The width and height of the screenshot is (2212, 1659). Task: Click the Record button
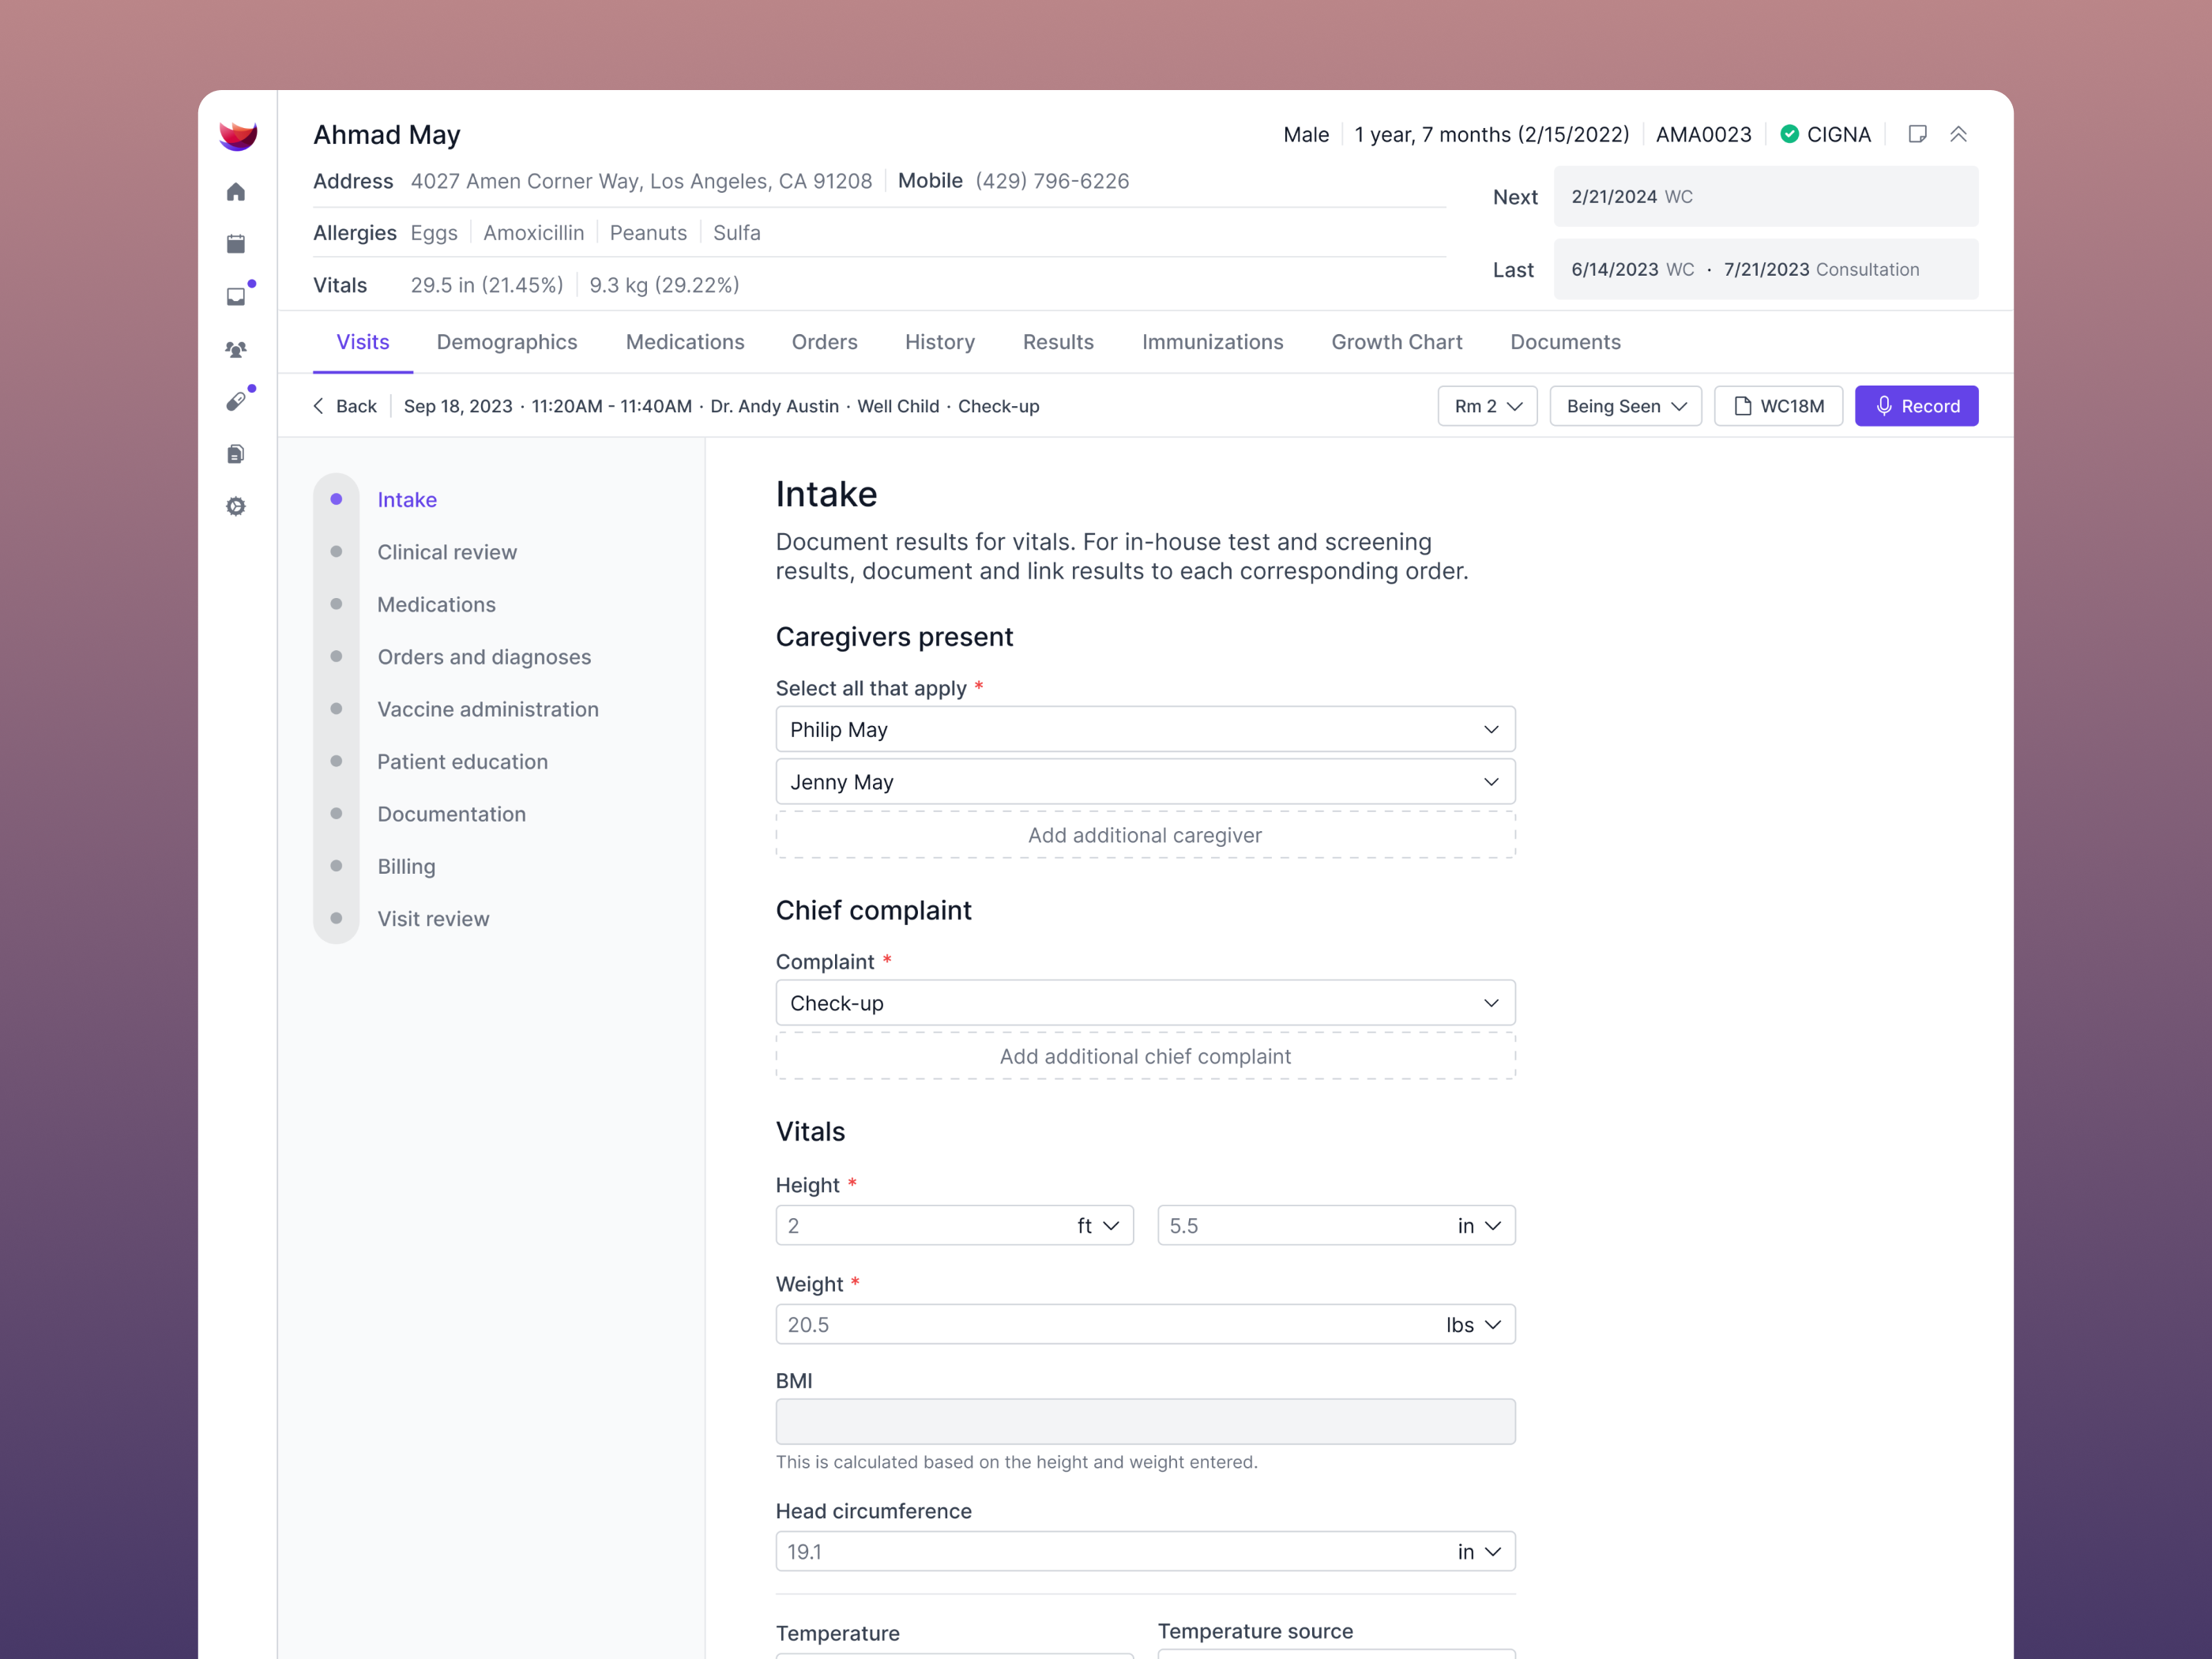click(1916, 406)
